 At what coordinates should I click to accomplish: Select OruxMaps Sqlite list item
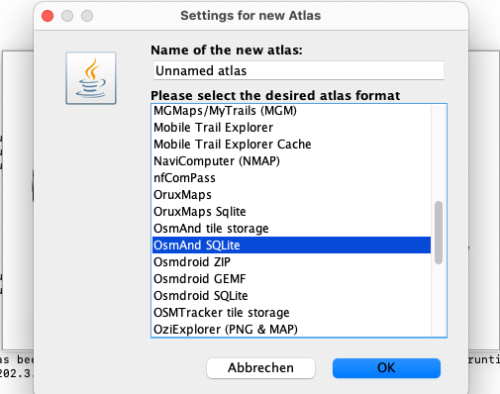coord(292,212)
